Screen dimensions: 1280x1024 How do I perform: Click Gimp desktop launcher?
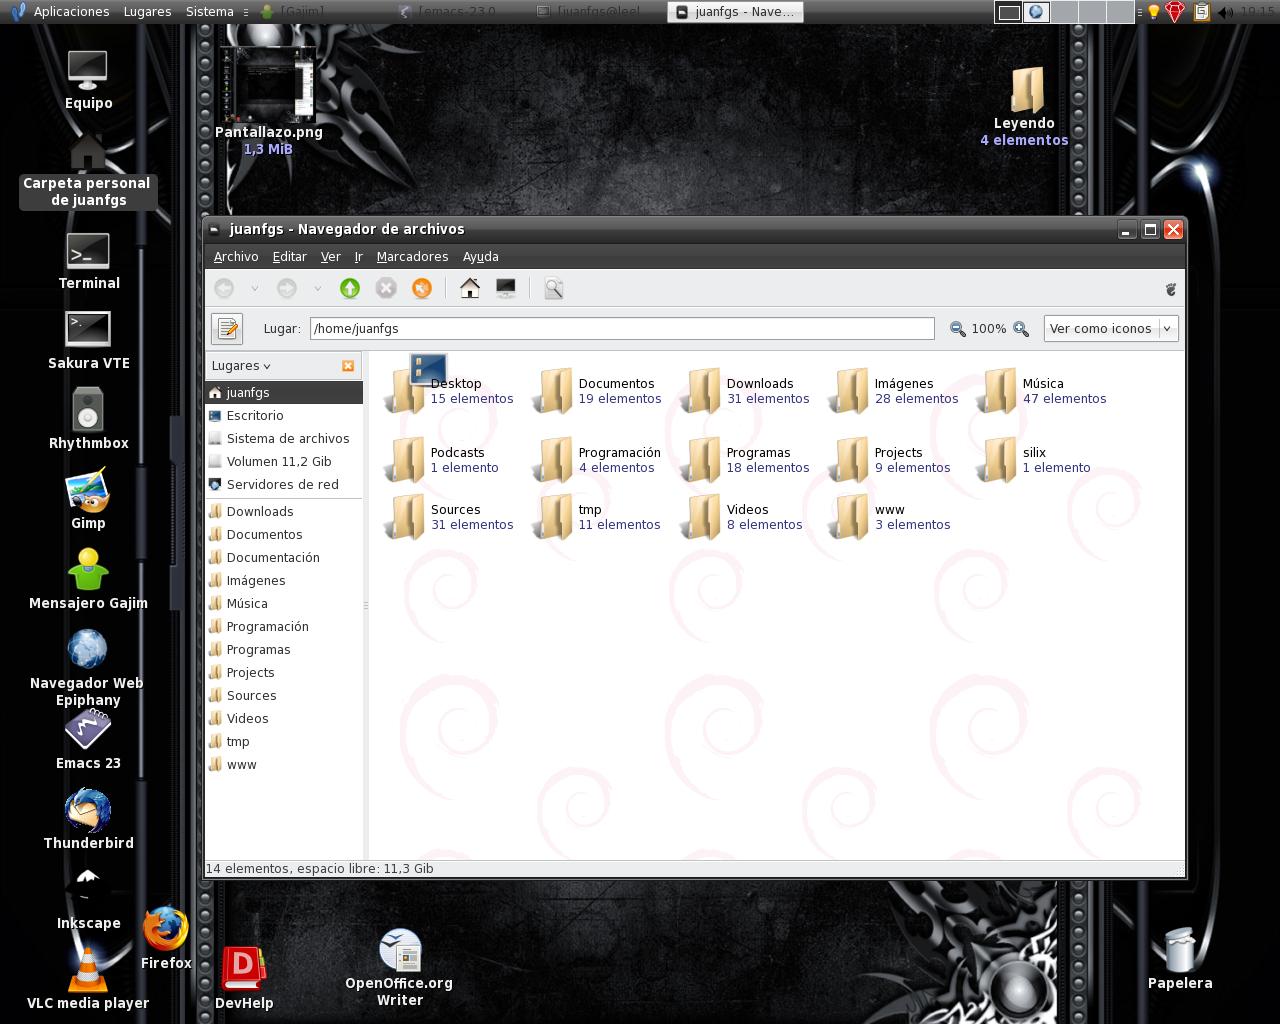(88, 500)
